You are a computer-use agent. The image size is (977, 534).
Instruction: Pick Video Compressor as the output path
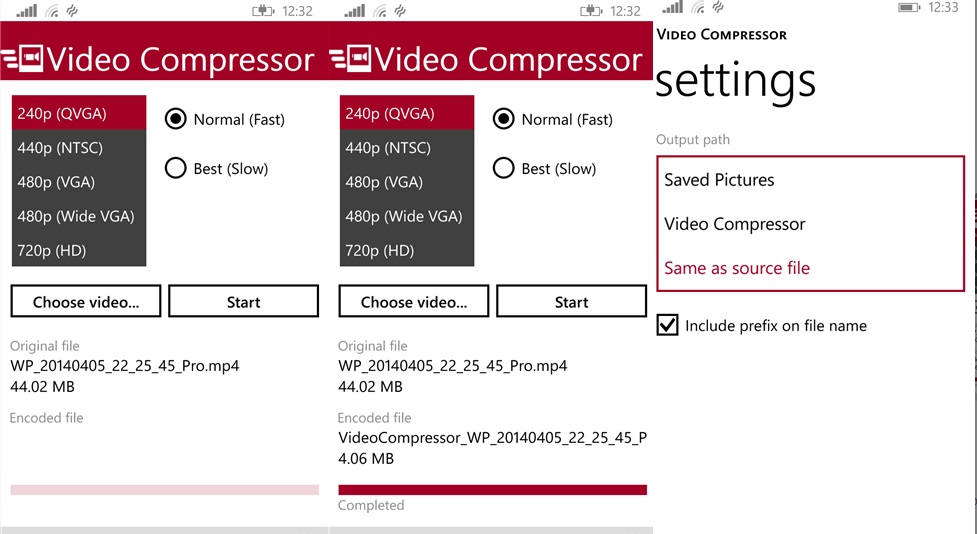coord(734,224)
